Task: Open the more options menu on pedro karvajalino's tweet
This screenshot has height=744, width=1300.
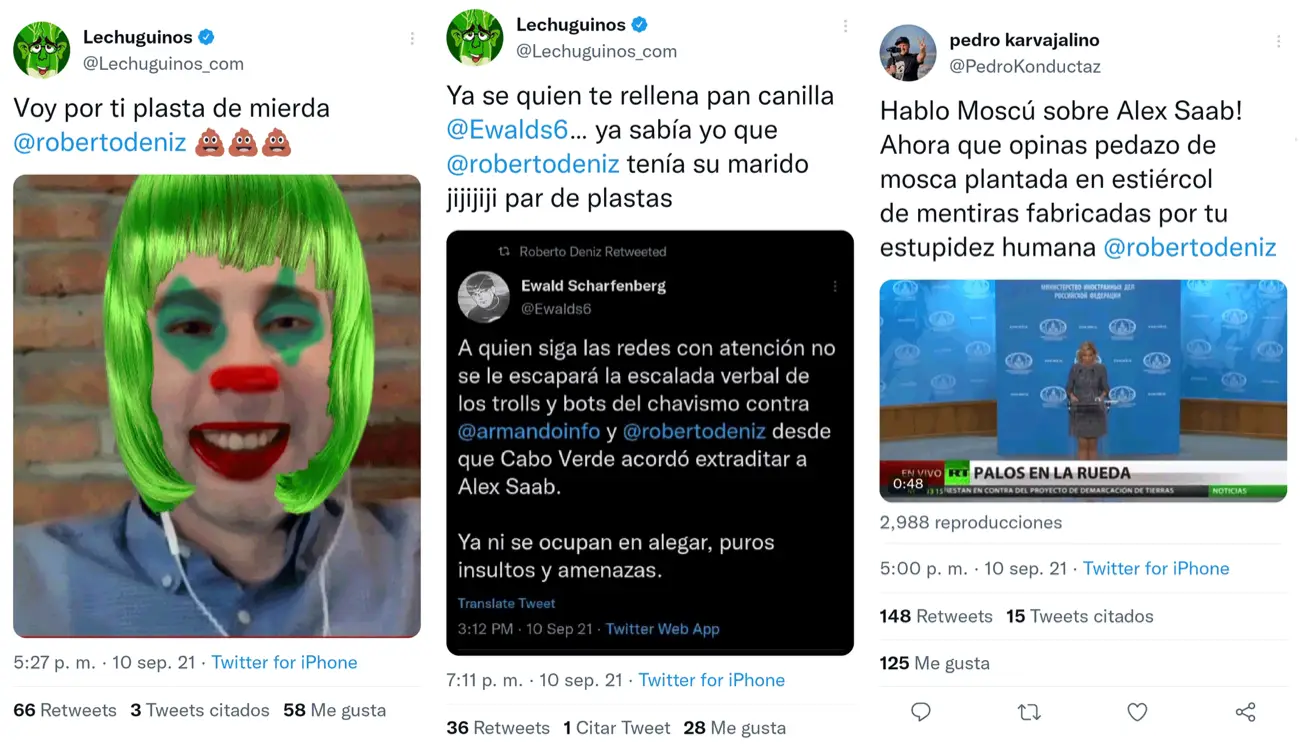Action: (1278, 42)
